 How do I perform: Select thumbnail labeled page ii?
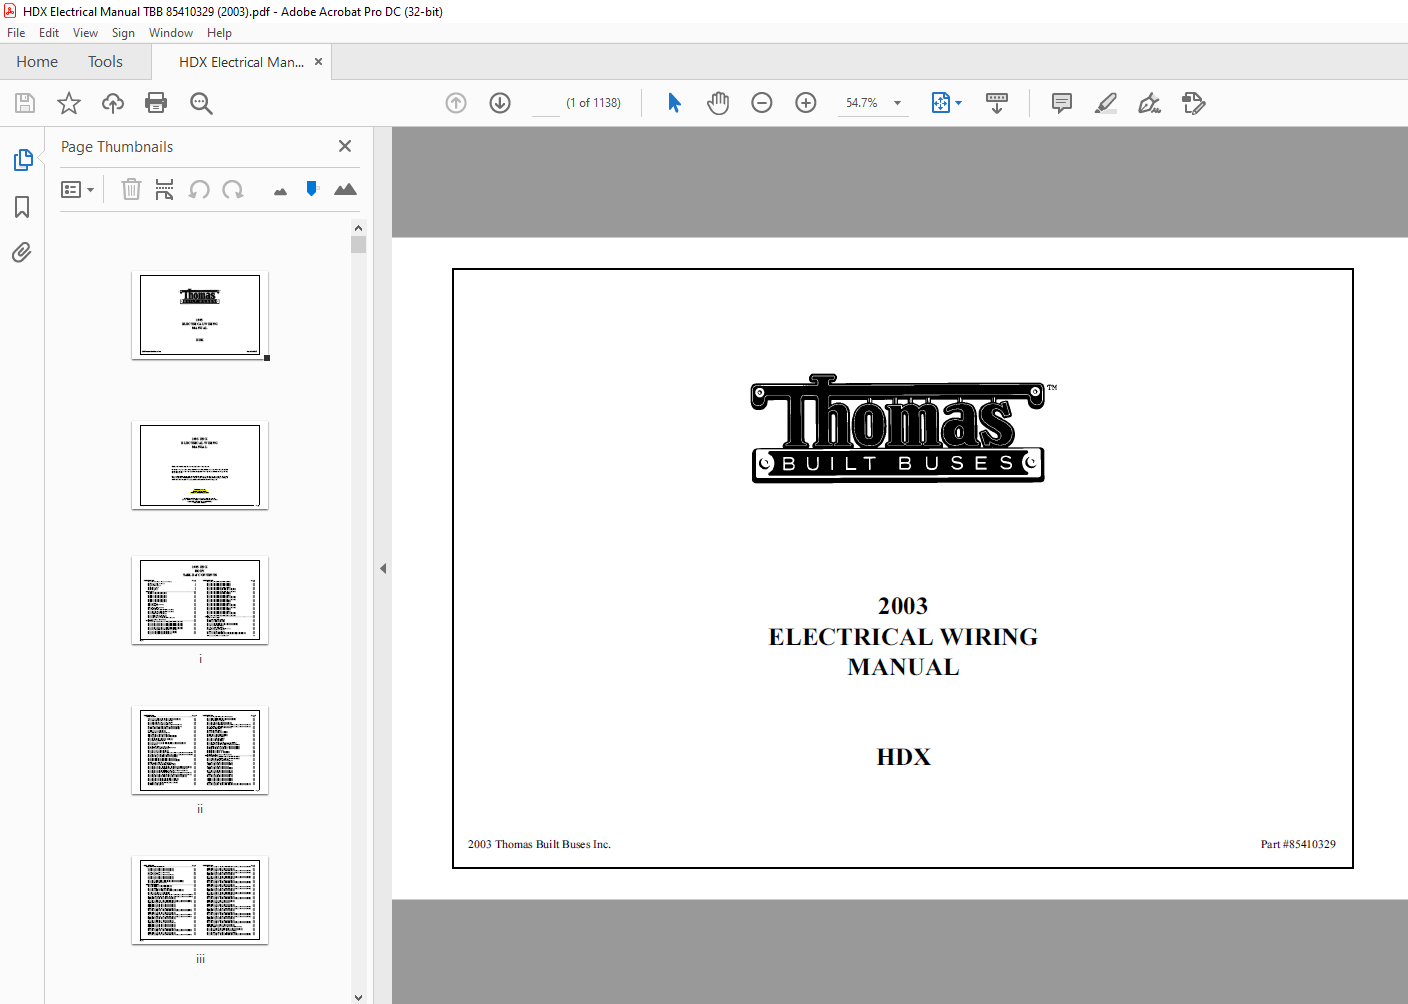pyautogui.click(x=200, y=750)
